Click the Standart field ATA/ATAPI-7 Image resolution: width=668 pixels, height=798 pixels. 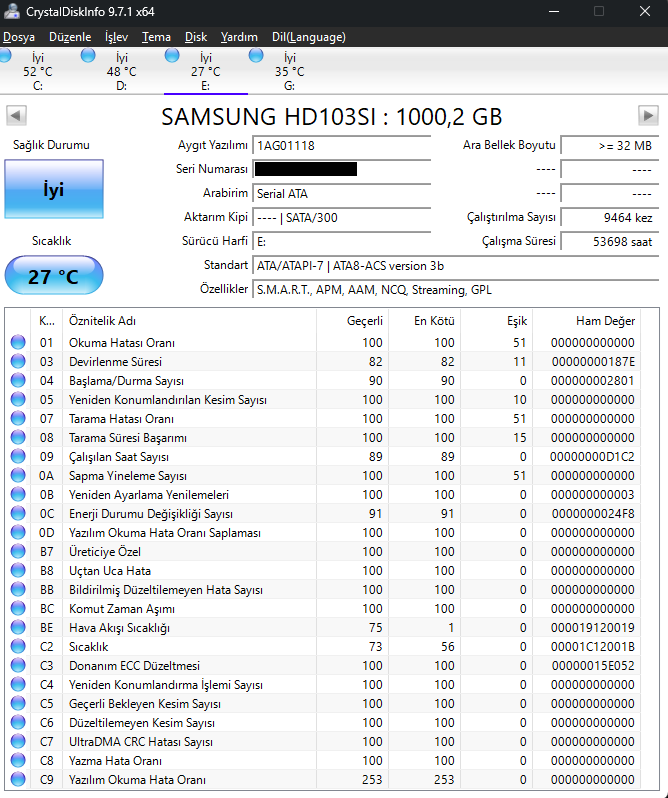point(455,266)
